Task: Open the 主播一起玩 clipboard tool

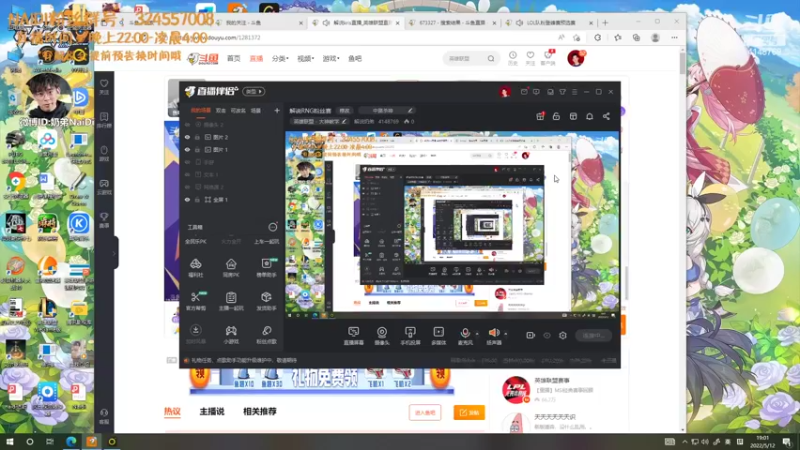Action: 231,301
